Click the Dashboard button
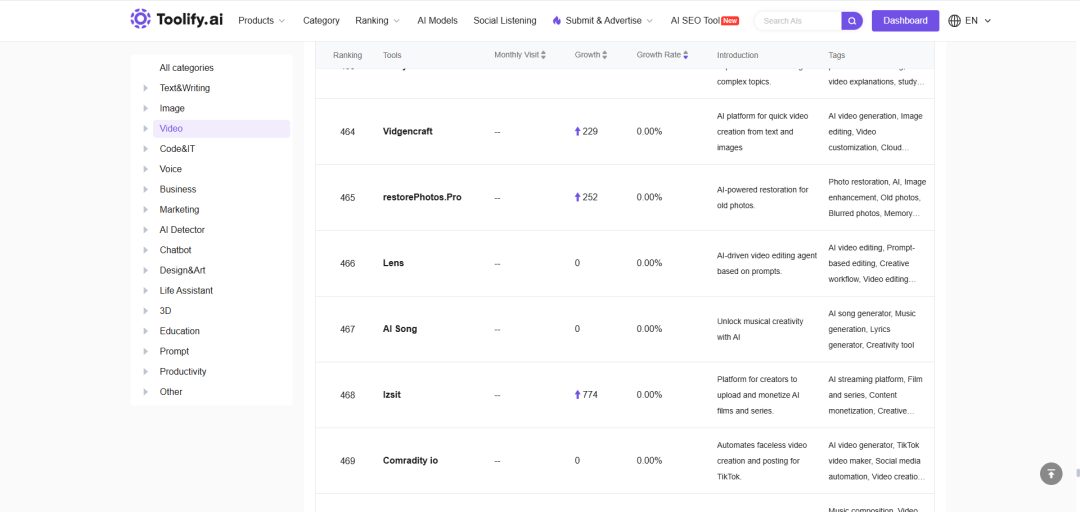The image size is (1080, 512). (905, 21)
